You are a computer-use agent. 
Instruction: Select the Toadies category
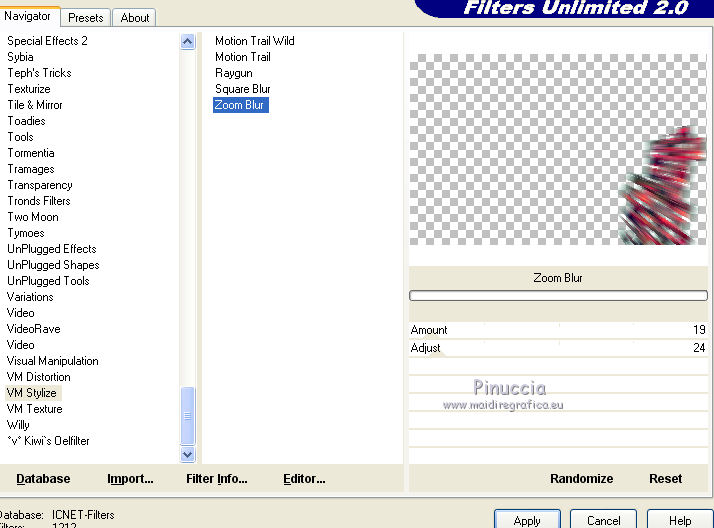pos(26,121)
